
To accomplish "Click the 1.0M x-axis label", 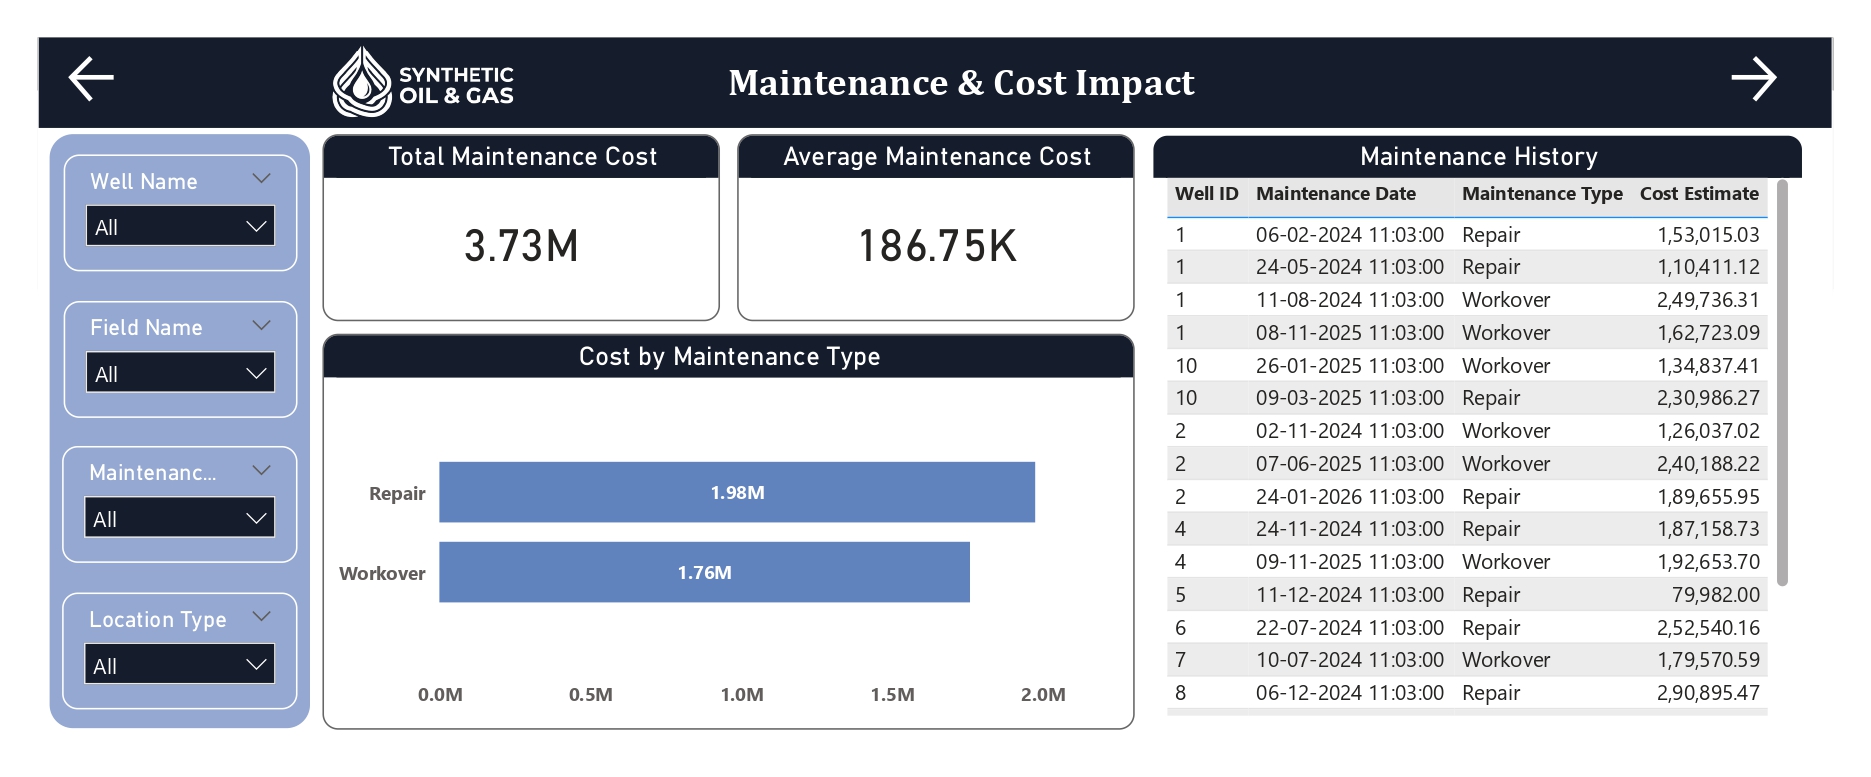I will coord(742,695).
